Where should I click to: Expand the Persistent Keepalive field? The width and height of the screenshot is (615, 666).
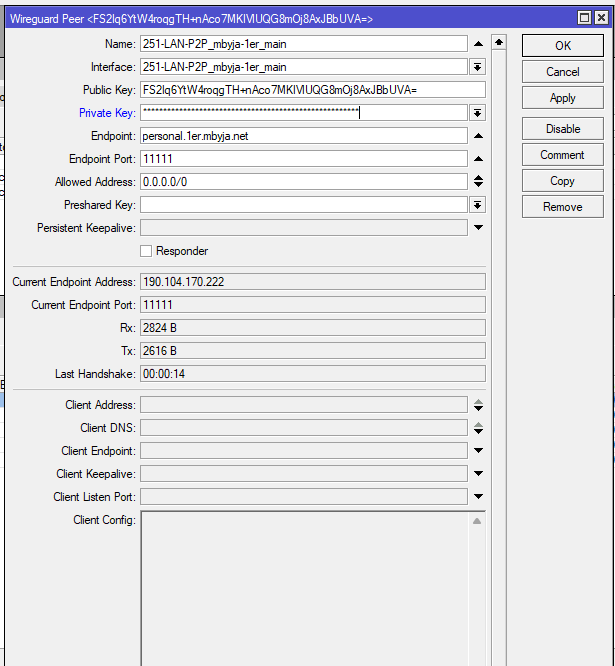click(478, 228)
